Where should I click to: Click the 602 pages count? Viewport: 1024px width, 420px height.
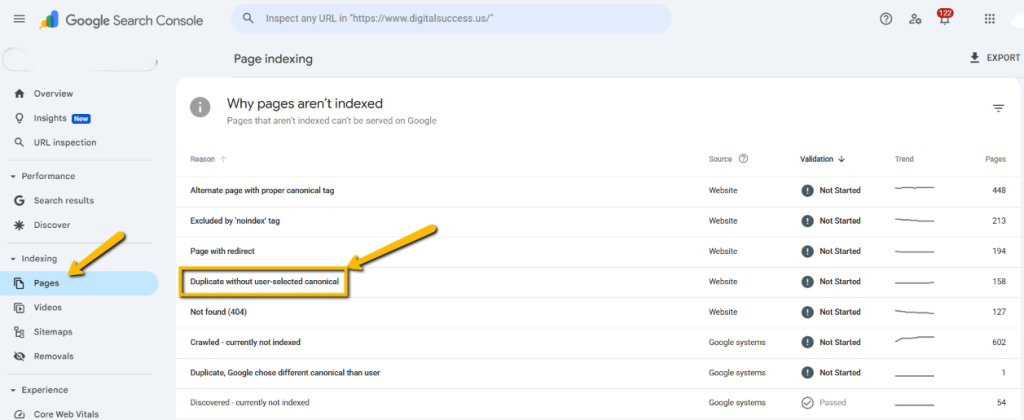coord(998,342)
